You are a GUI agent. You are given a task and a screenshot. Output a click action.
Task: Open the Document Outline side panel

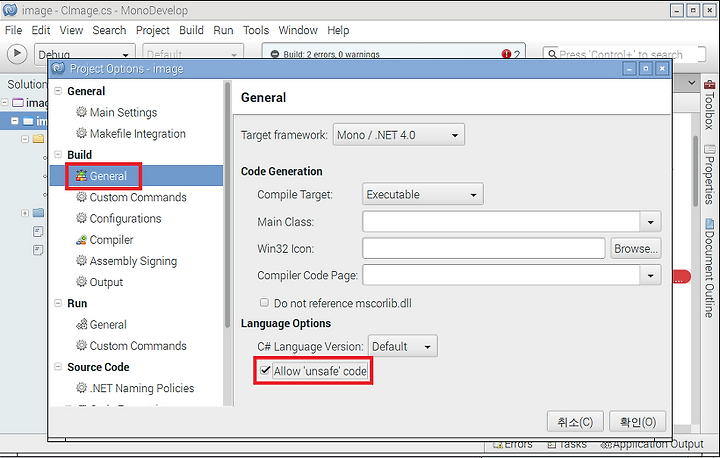pos(709,268)
